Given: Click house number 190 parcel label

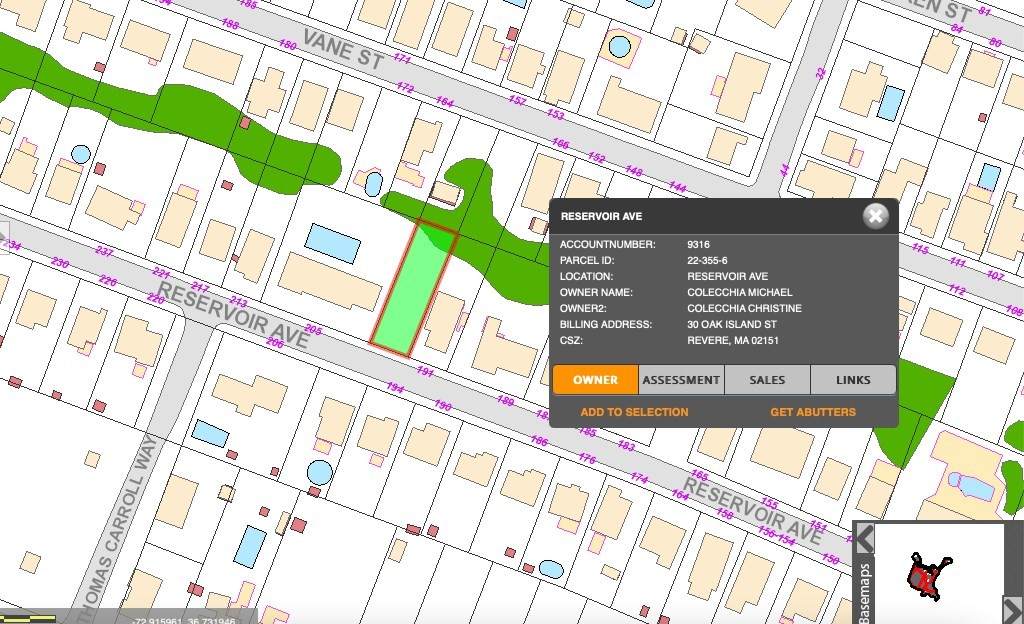Looking at the screenshot, I should (x=443, y=405).
